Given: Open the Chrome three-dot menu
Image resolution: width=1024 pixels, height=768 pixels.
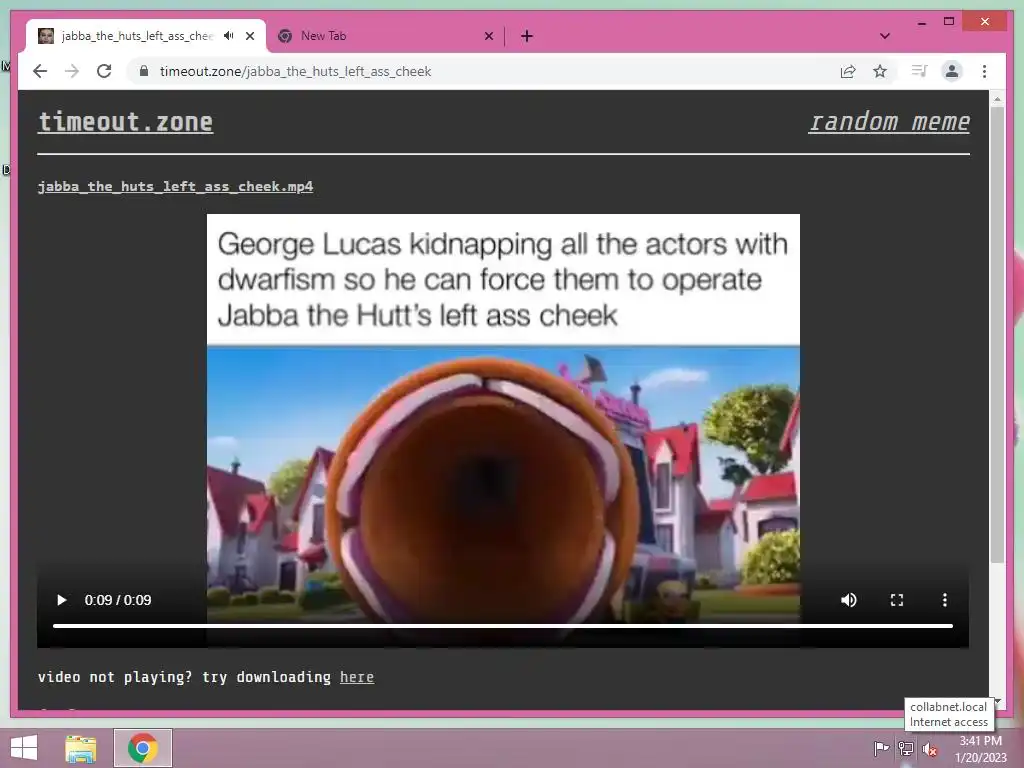Looking at the screenshot, I should pyautogui.click(x=984, y=71).
